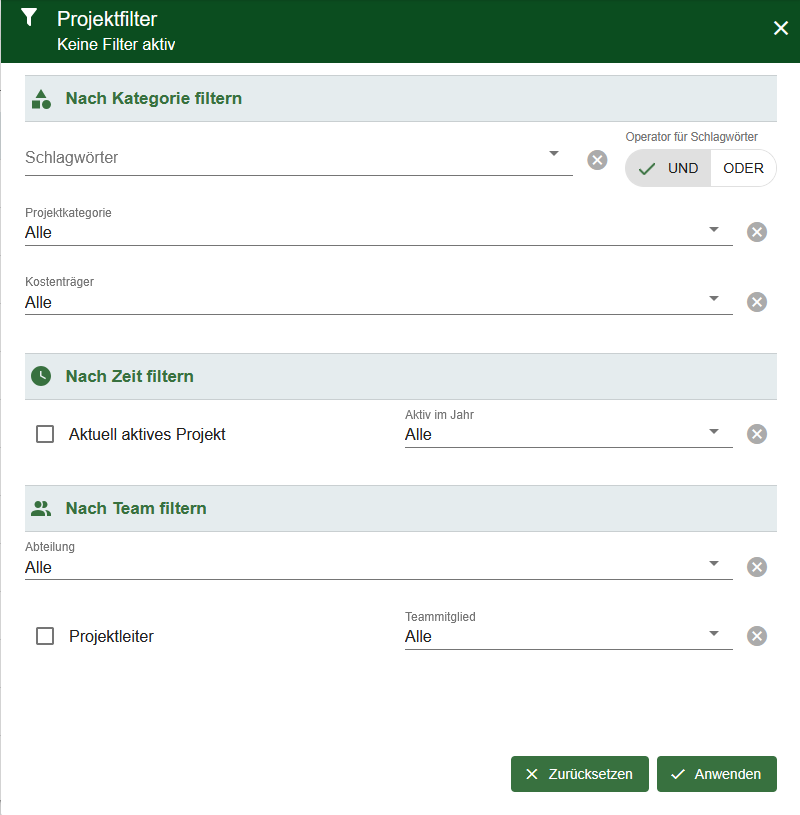Expand the Abteilung dropdown list
Image resolution: width=800 pixels, height=815 pixels.
(x=713, y=565)
